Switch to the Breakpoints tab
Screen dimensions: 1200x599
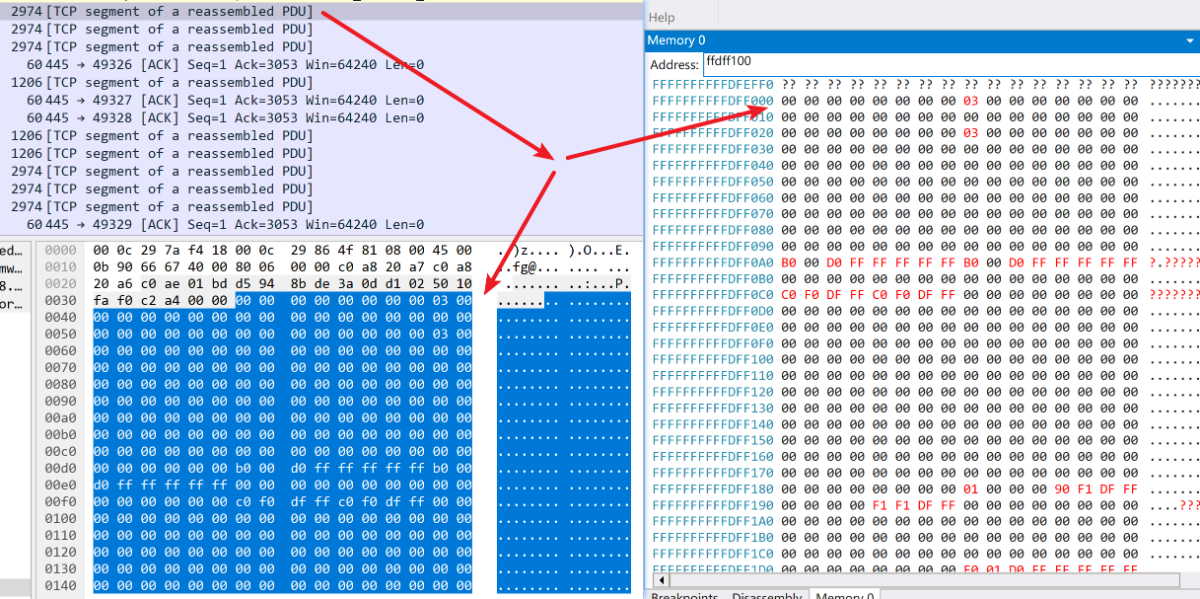[684, 597]
